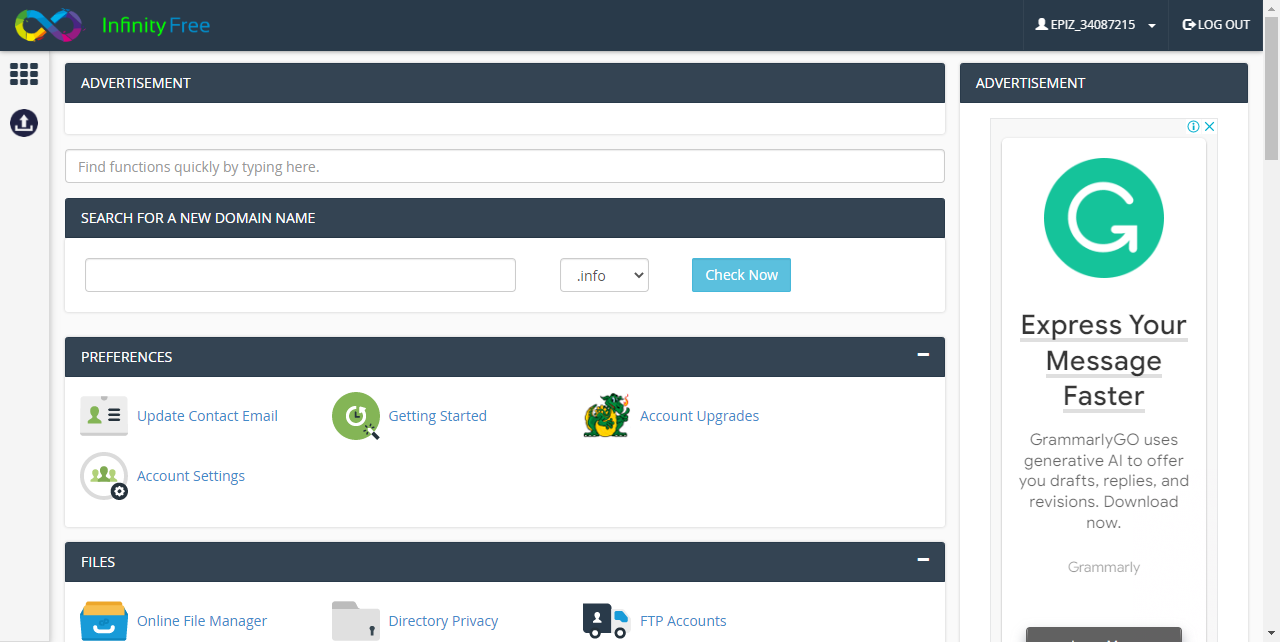
Task: Click the new domain name text box
Action: coord(300,275)
